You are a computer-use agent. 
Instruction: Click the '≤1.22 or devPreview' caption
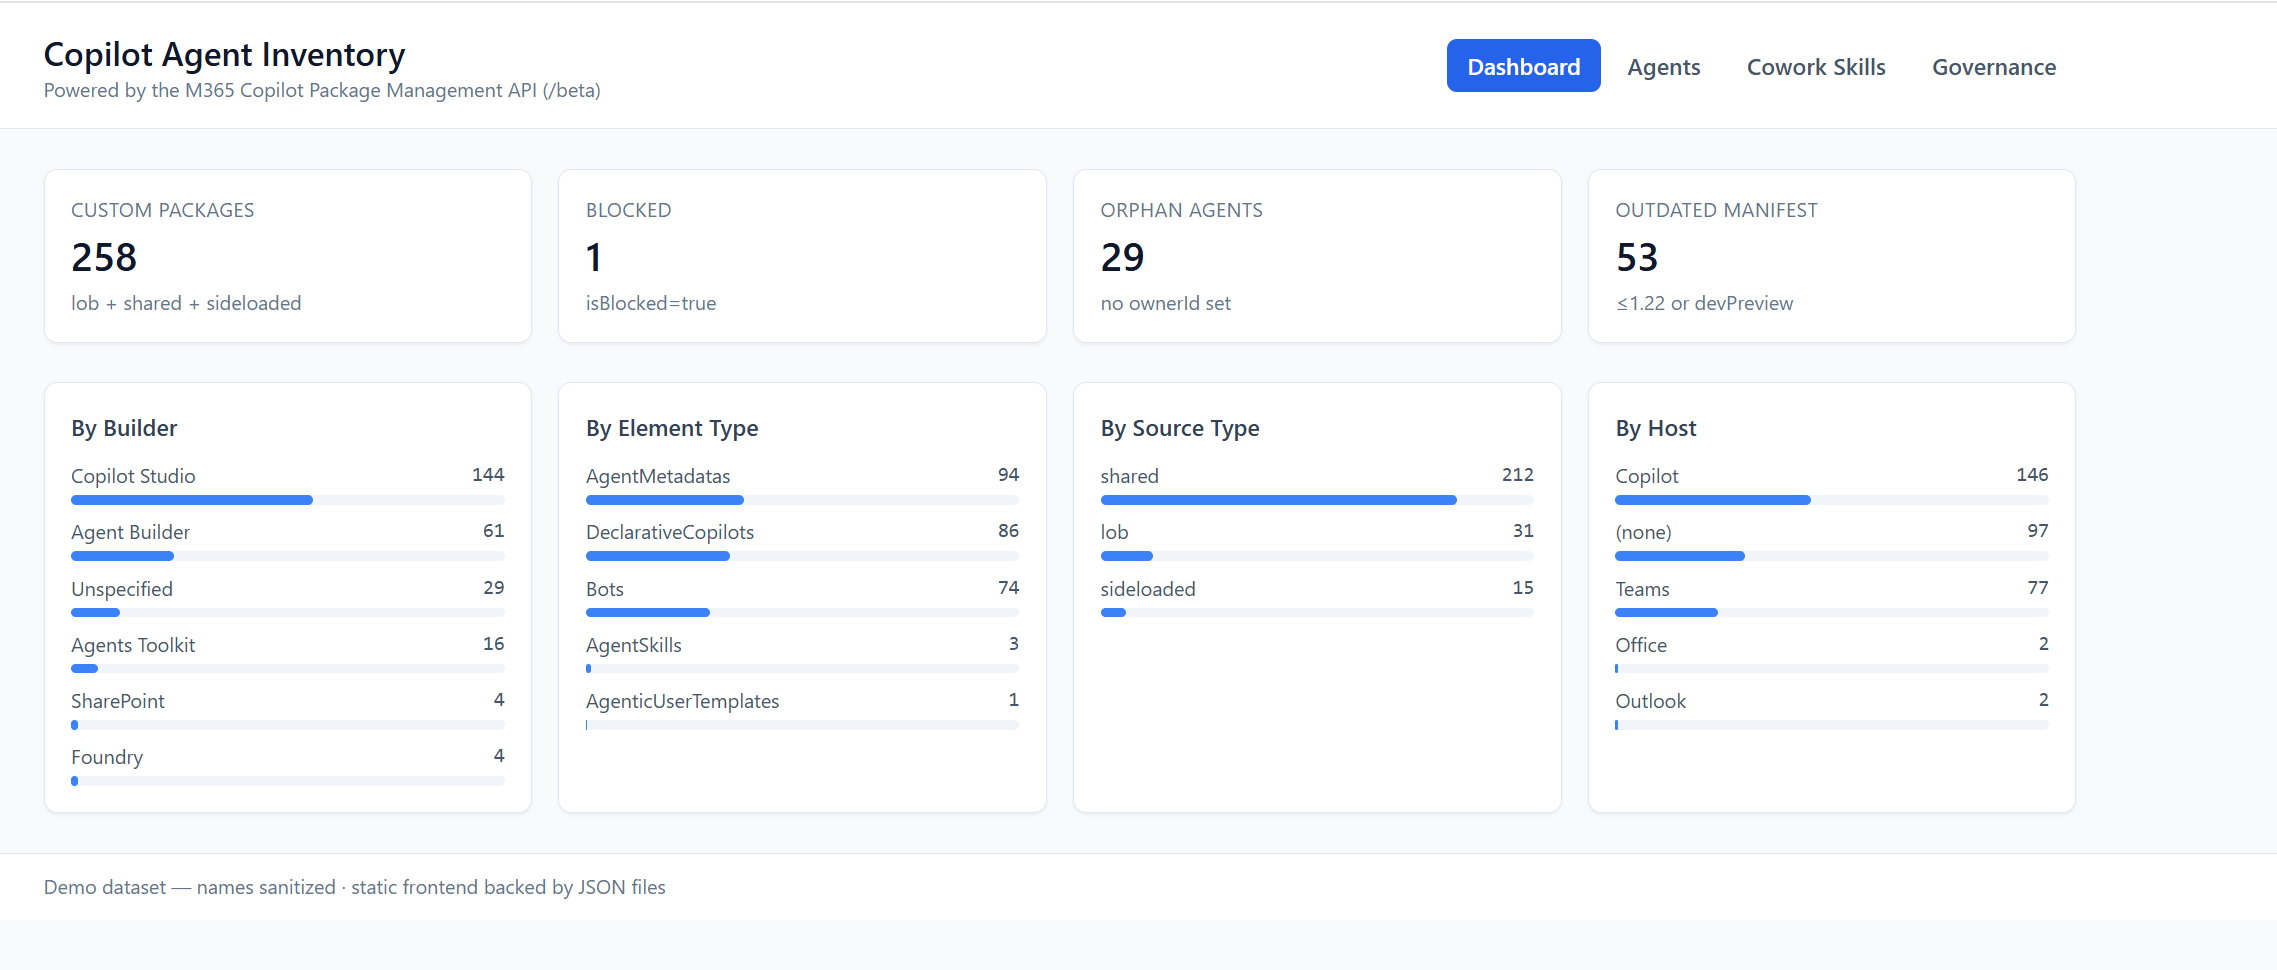point(1704,303)
